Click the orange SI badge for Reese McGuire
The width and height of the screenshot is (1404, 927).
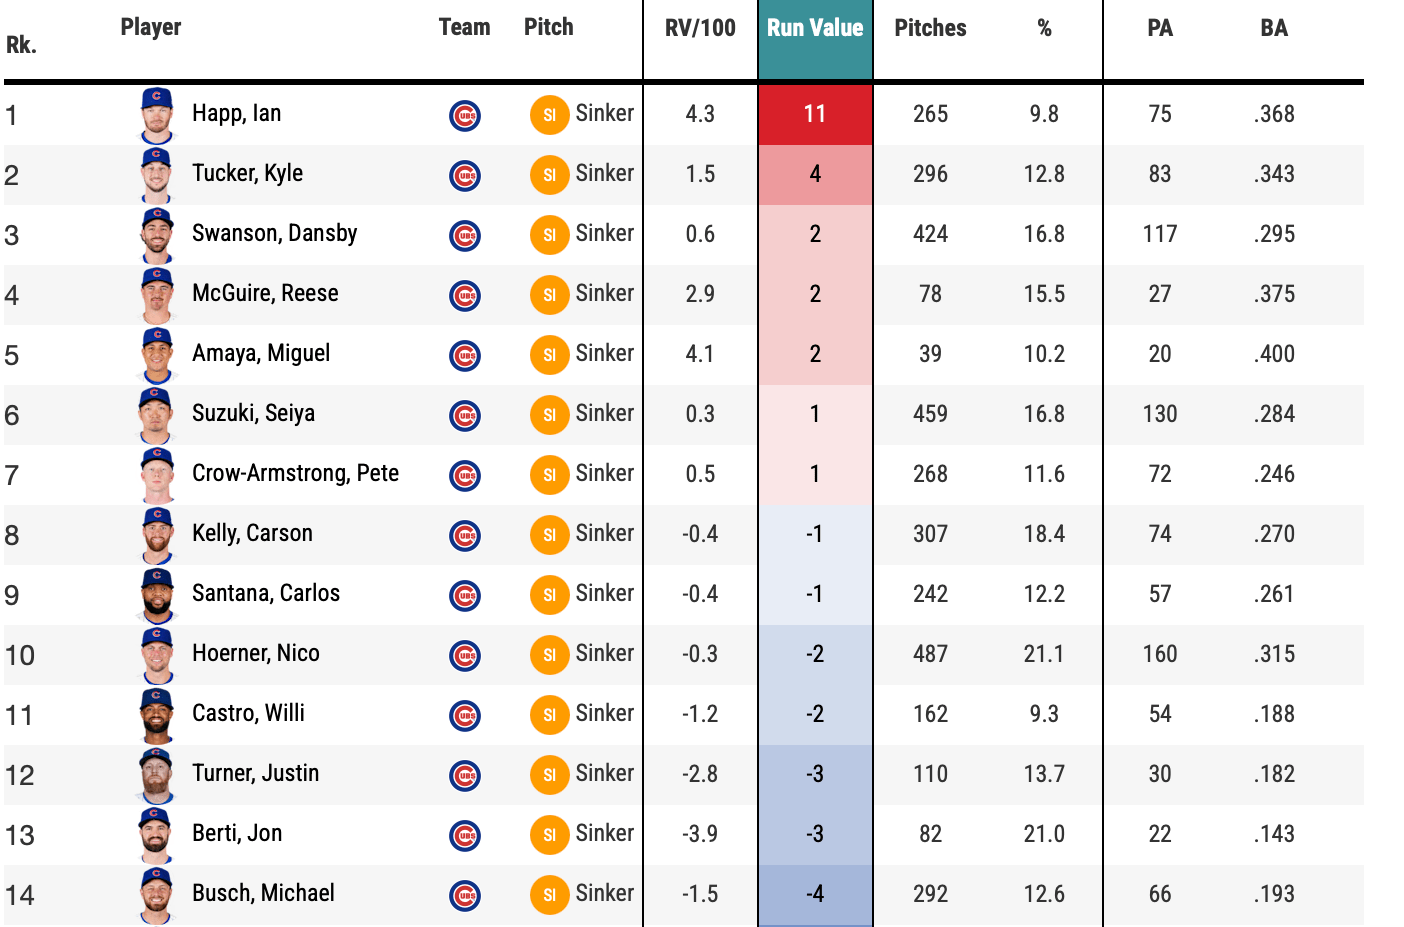(x=549, y=295)
